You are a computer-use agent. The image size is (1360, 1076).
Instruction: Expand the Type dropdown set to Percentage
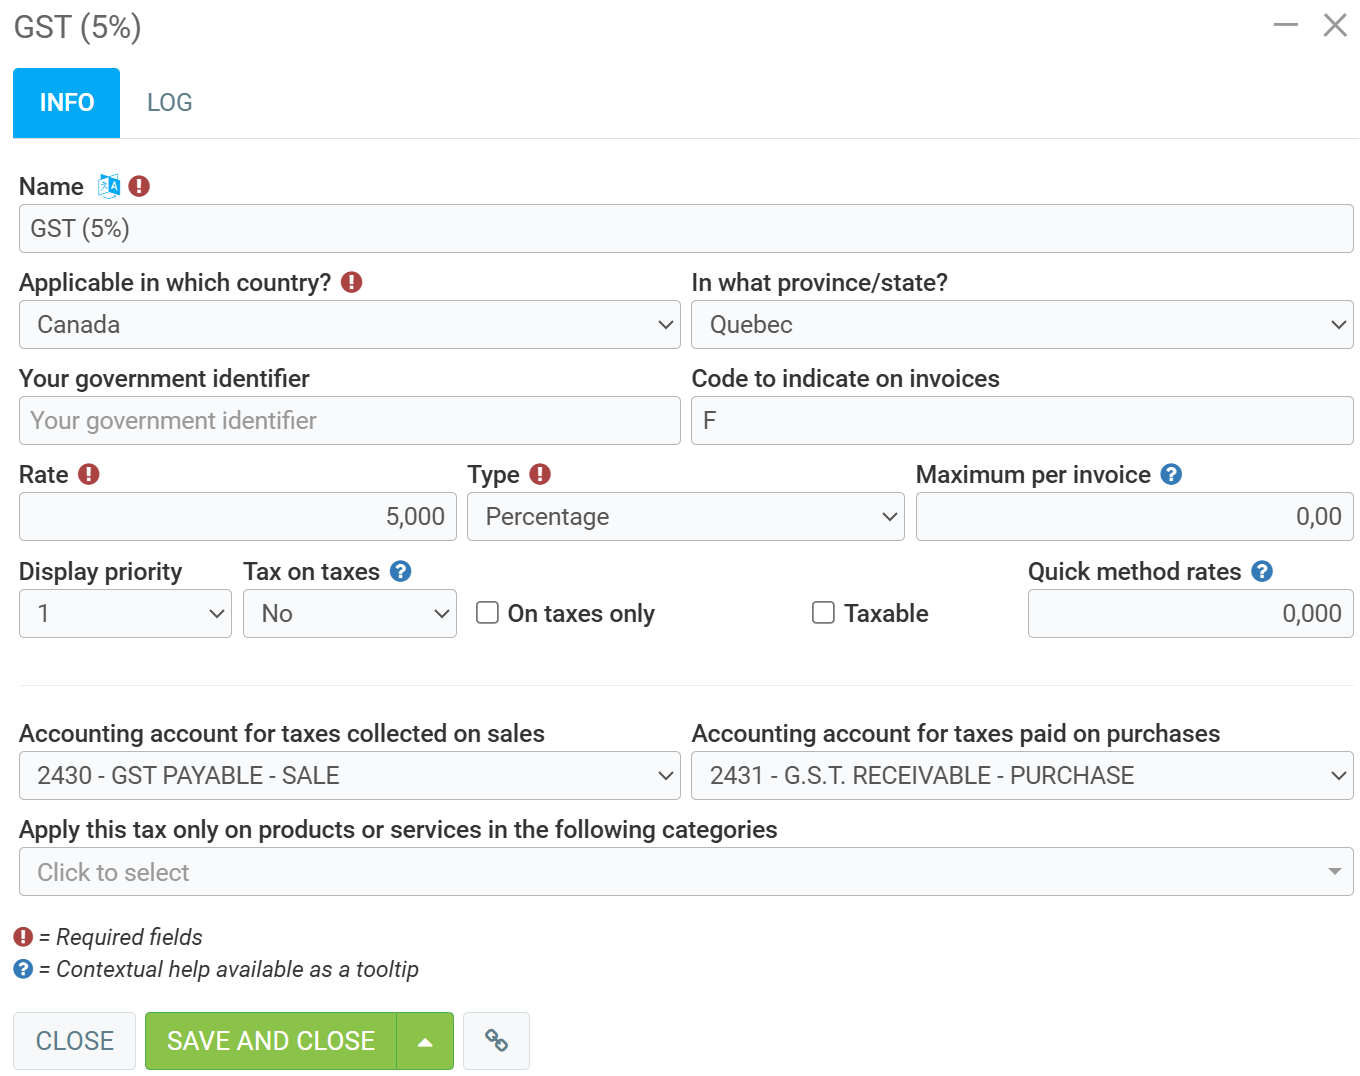click(x=685, y=517)
